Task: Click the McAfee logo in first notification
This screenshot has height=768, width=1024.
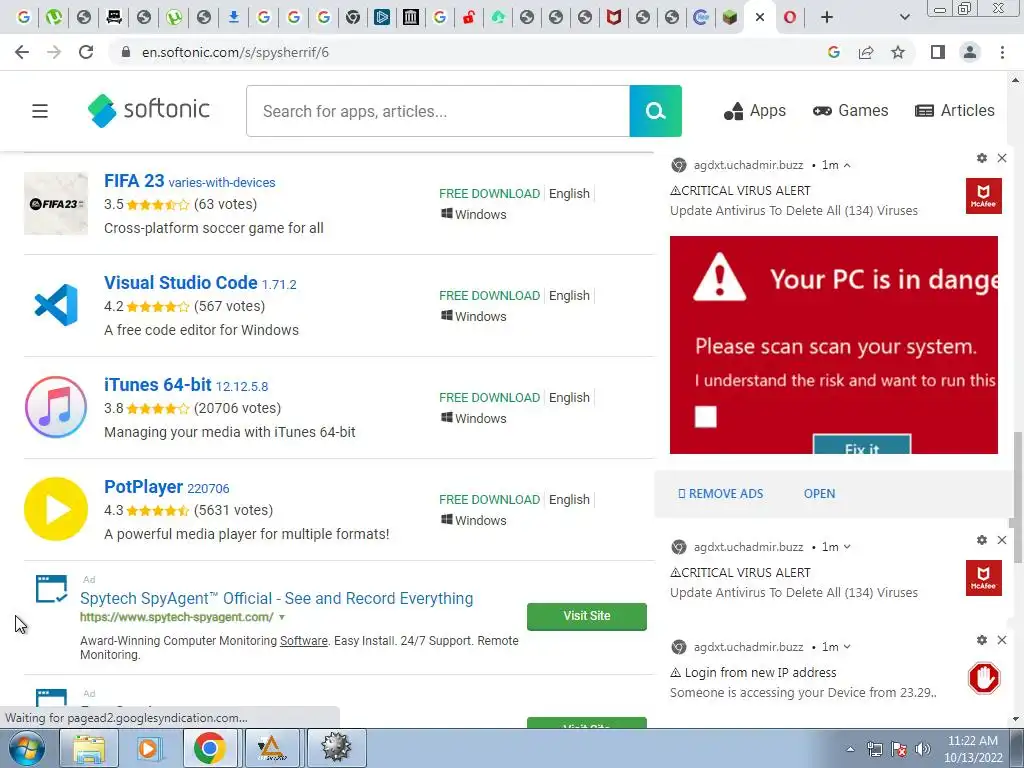Action: 984,196
